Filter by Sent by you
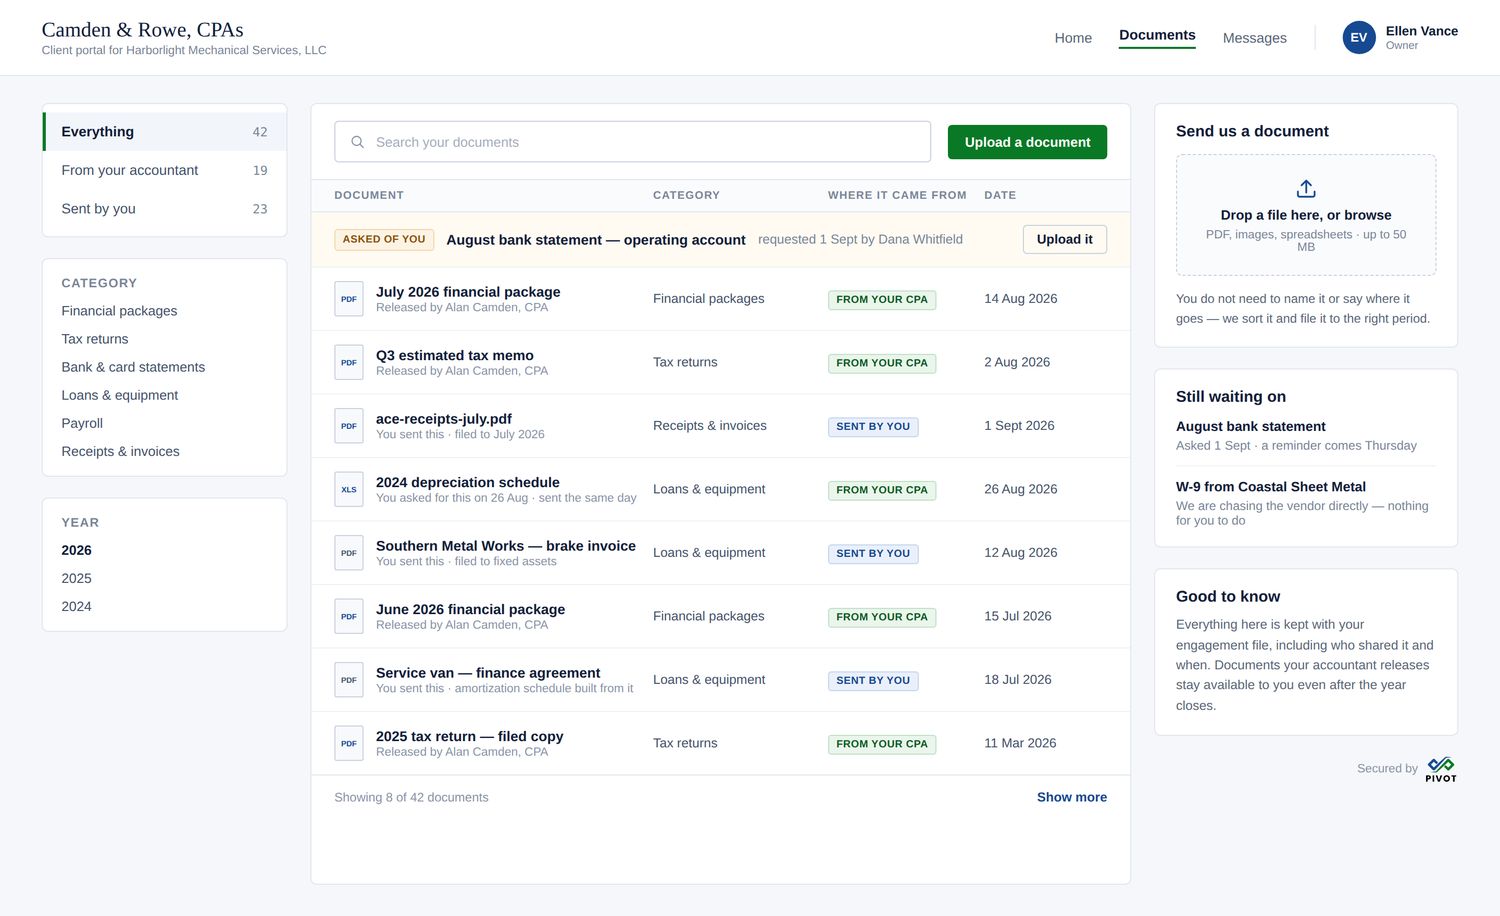Viewport: 1500px width, 916px height. [165, 209]
